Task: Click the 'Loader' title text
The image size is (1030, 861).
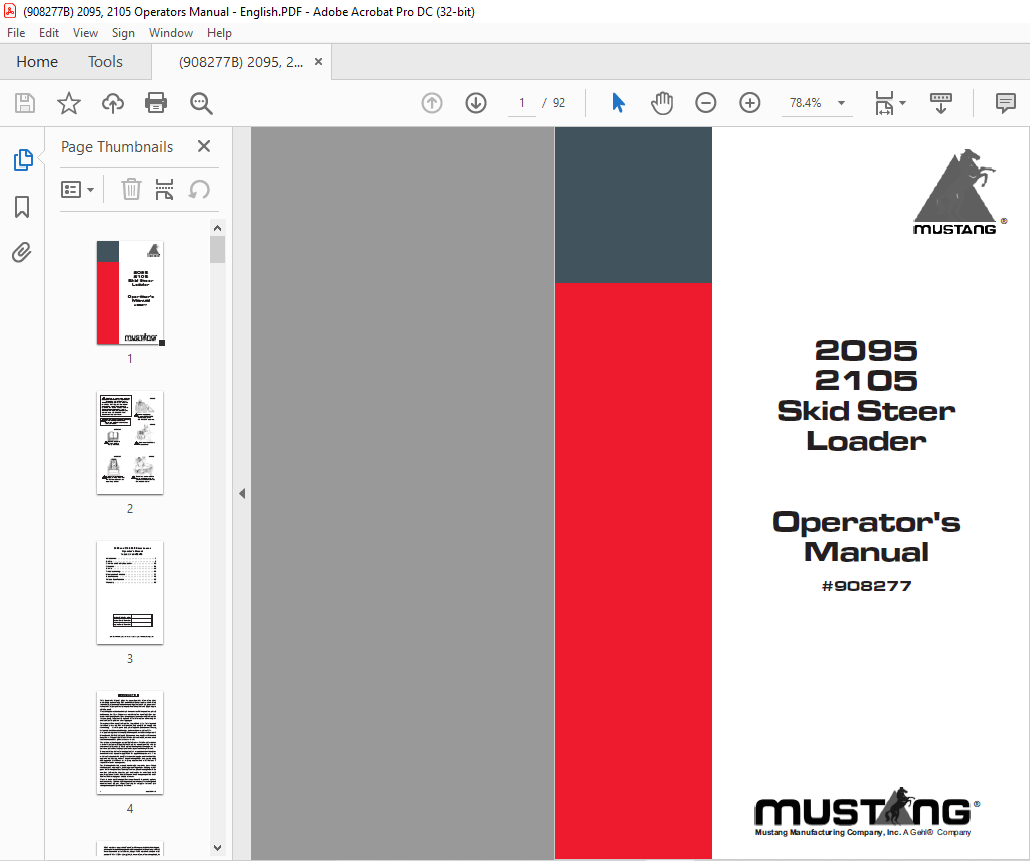Action: 866,441
